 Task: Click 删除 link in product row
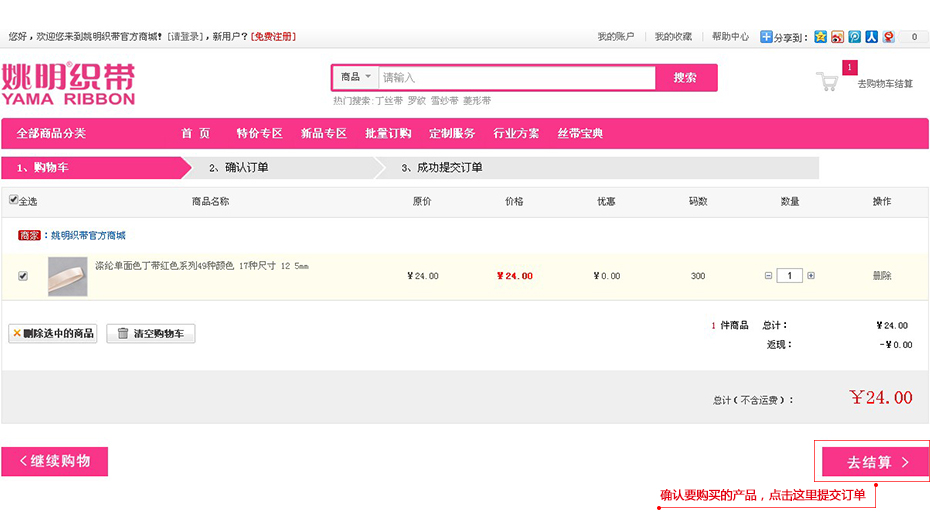pyautogui.click(x=881, y=276)
